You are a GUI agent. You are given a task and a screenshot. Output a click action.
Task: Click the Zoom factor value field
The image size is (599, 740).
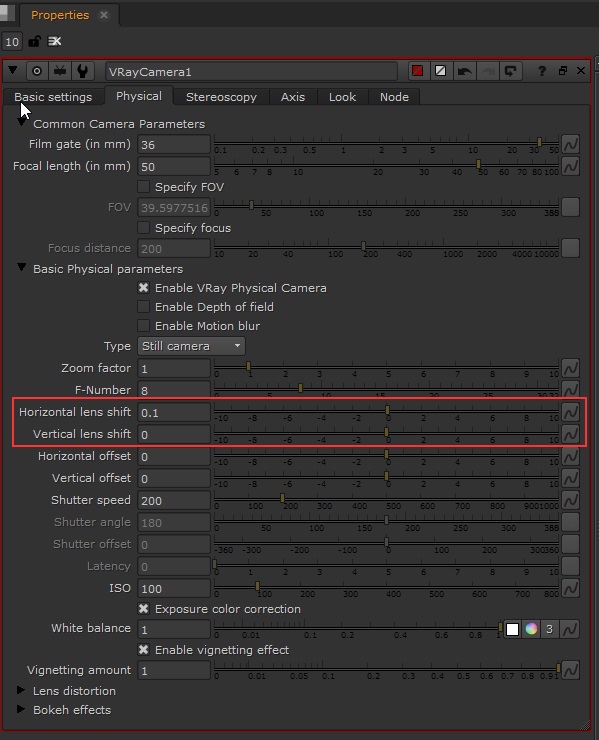tap(174, 369)
